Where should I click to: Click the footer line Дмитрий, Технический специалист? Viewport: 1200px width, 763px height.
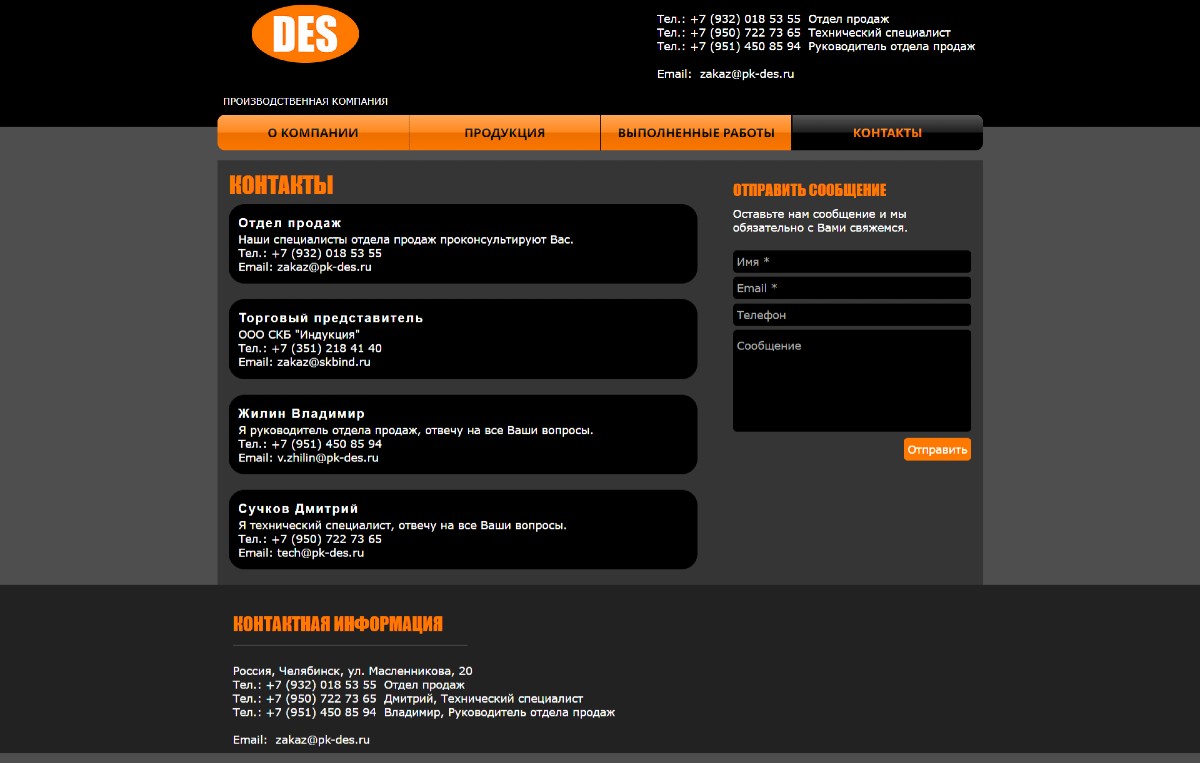[408, 698]
